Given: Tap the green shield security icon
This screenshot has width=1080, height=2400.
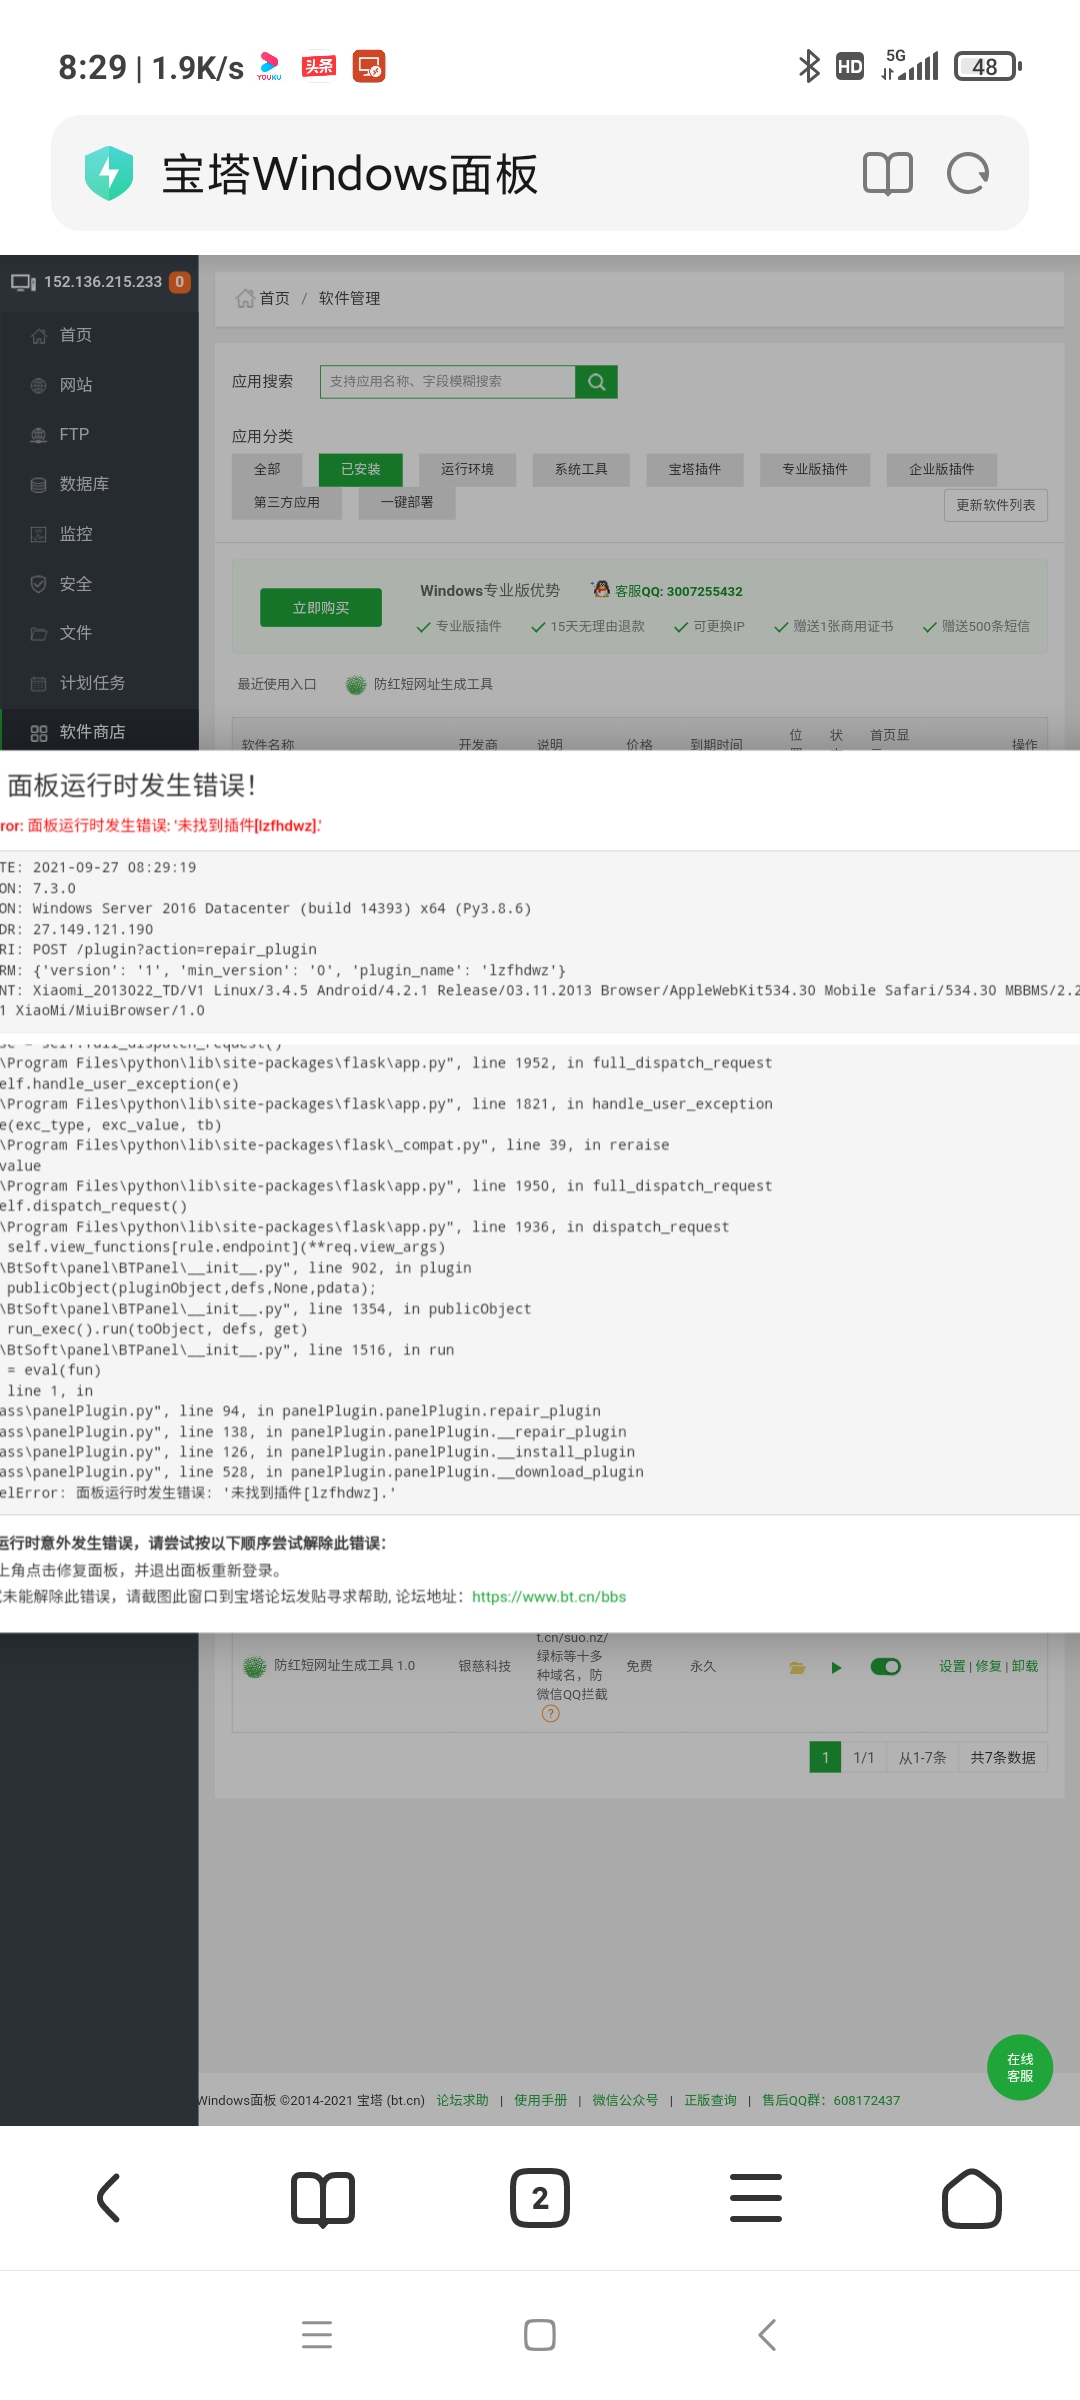Looking at the screenshot, I should [109, 173].
